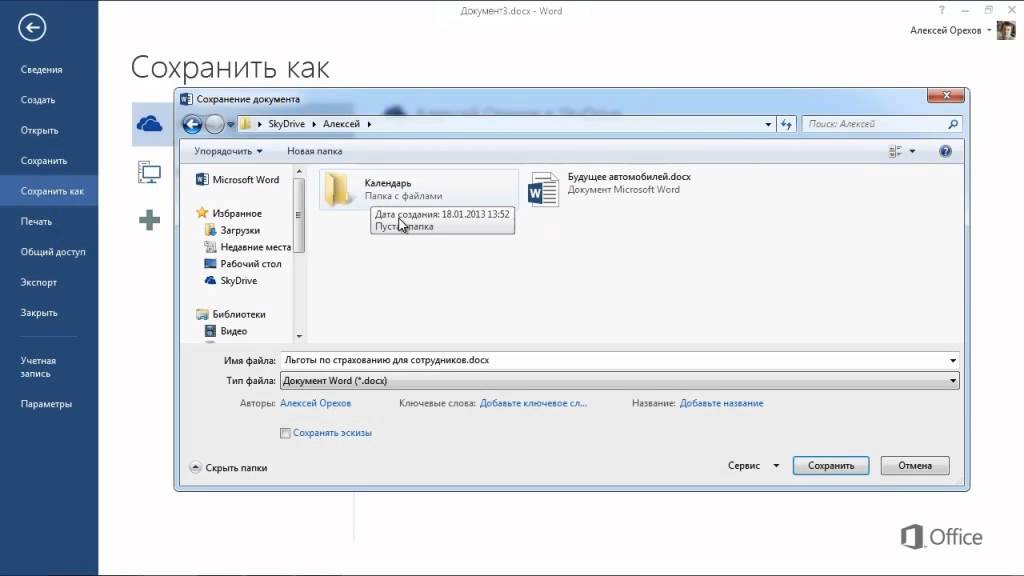Open the Тип файла combo box

pos(619,381)
